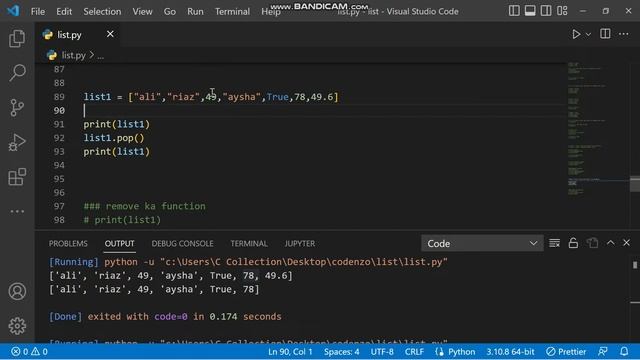
Task: Toggle secondary side bar layout icon
Action: click(x=546, y=11)
